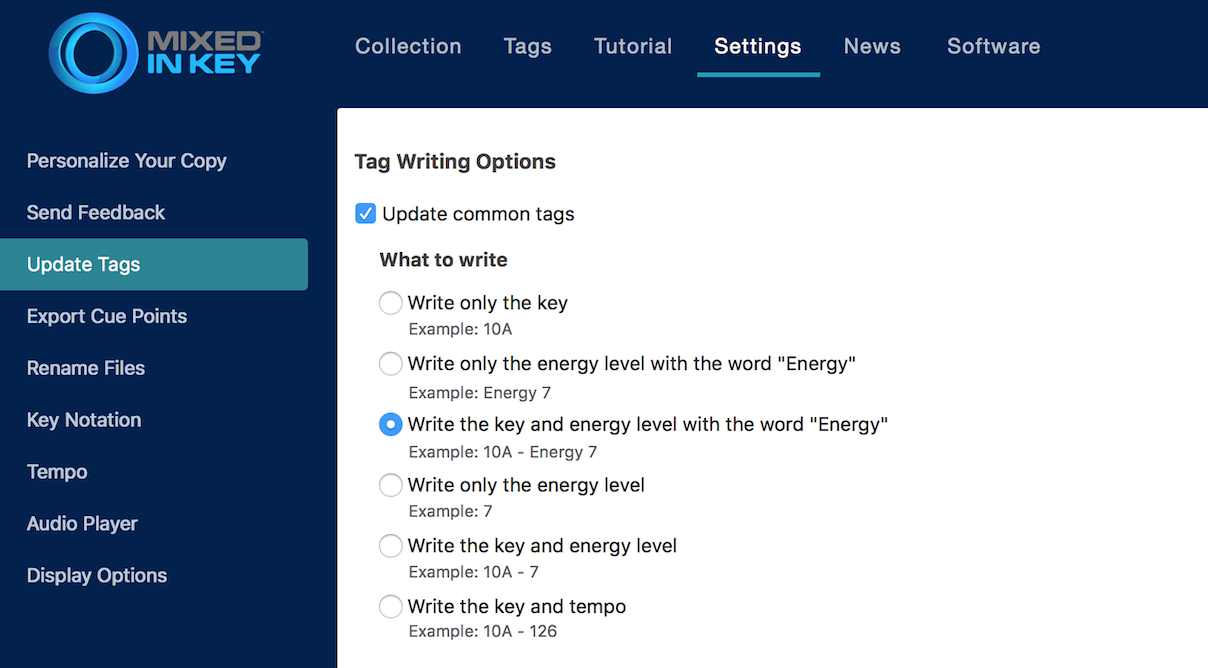Pick the 'Write only the energy level' radio
Image resolution: width=1208 pixels, height=668 pixels.
pyautogui.click(x=391, y=486)
